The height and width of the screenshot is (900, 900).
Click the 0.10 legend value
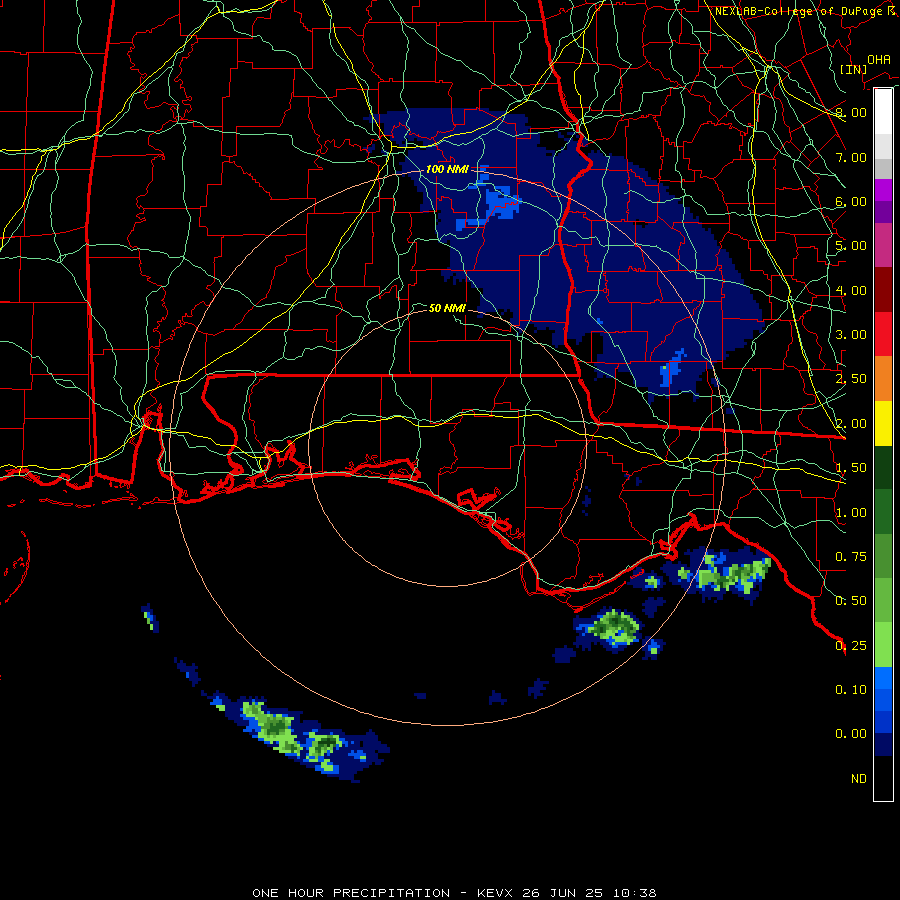pos(850,690)
